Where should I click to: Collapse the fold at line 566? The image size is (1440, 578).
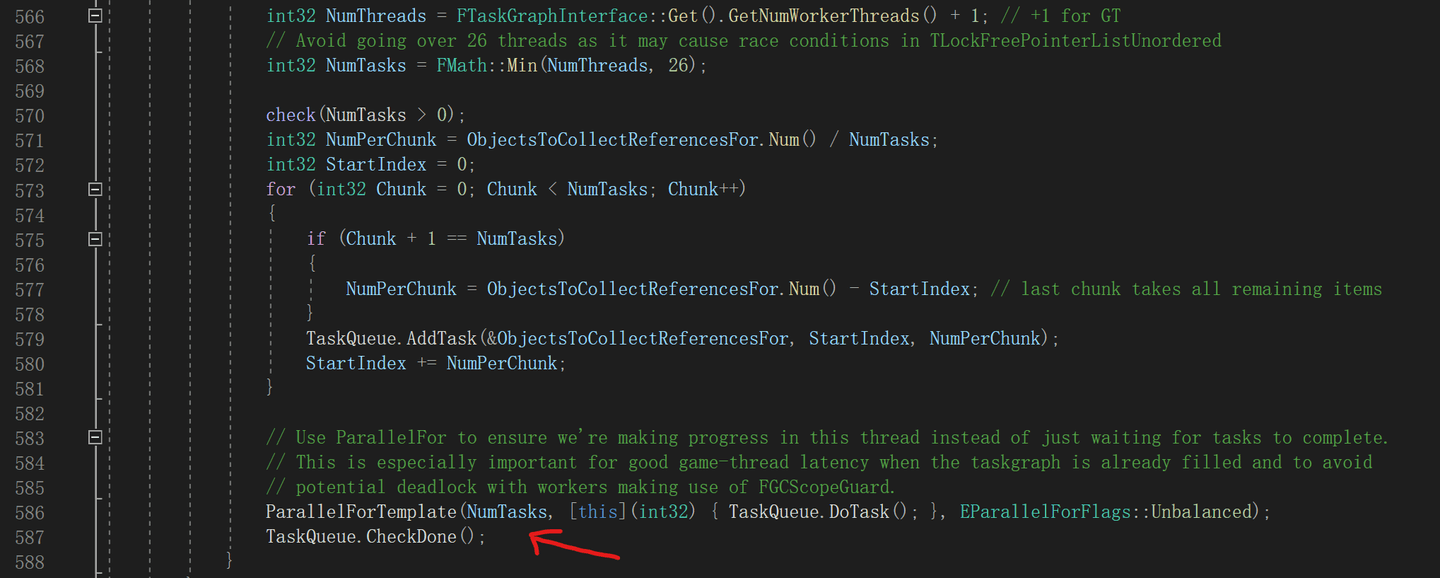(x=95, y=16)
